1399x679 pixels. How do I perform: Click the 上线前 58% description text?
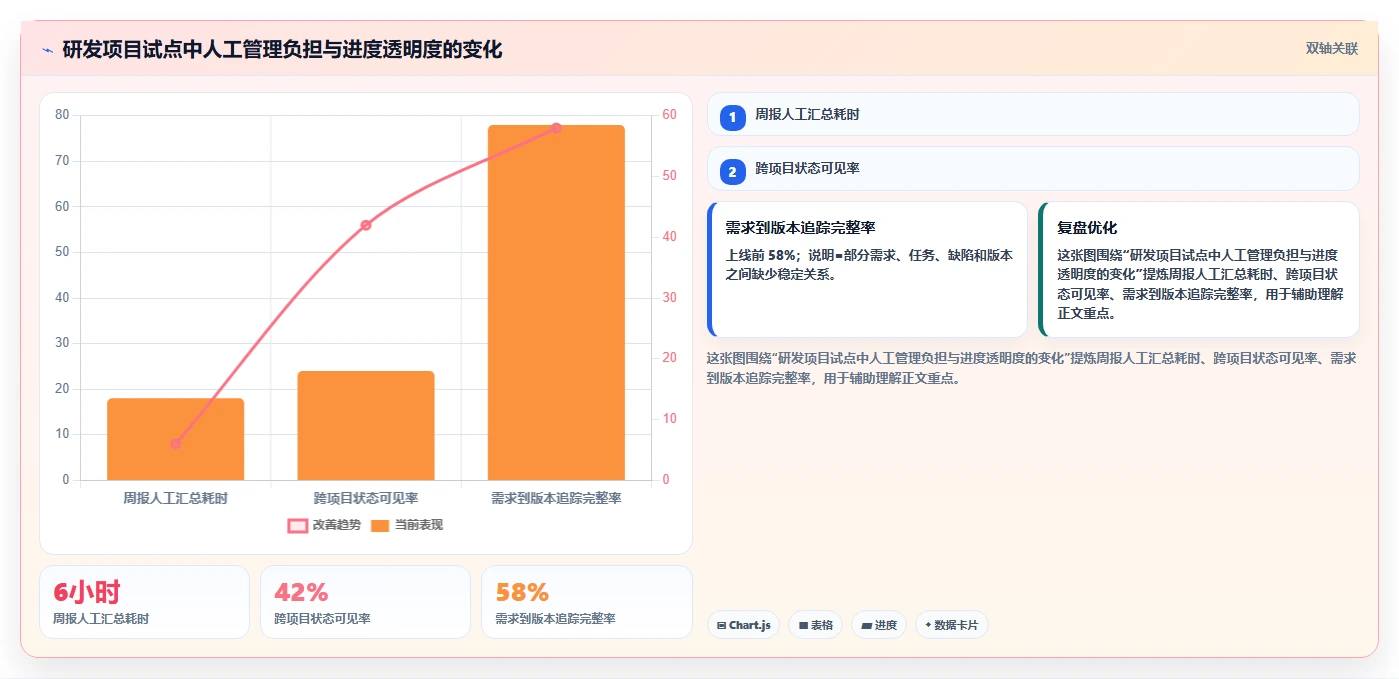869,264
